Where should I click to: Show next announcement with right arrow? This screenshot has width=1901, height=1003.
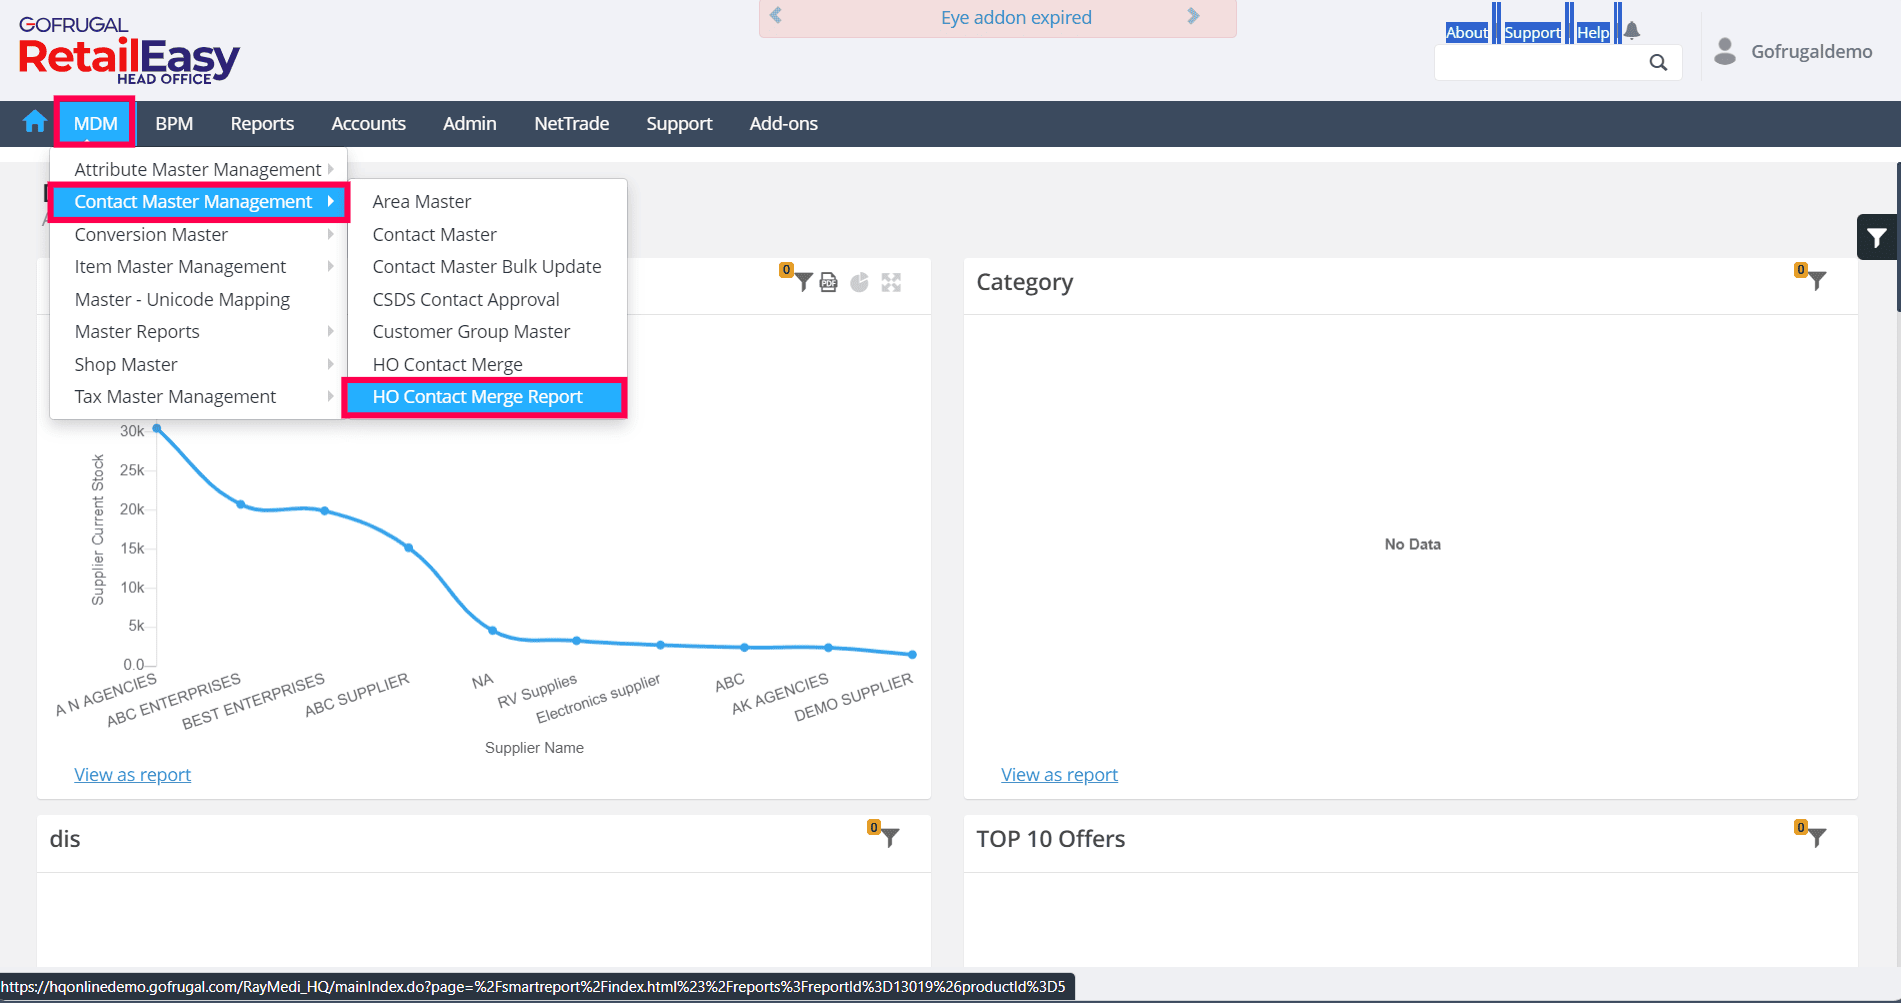(x=1193, y=16)
